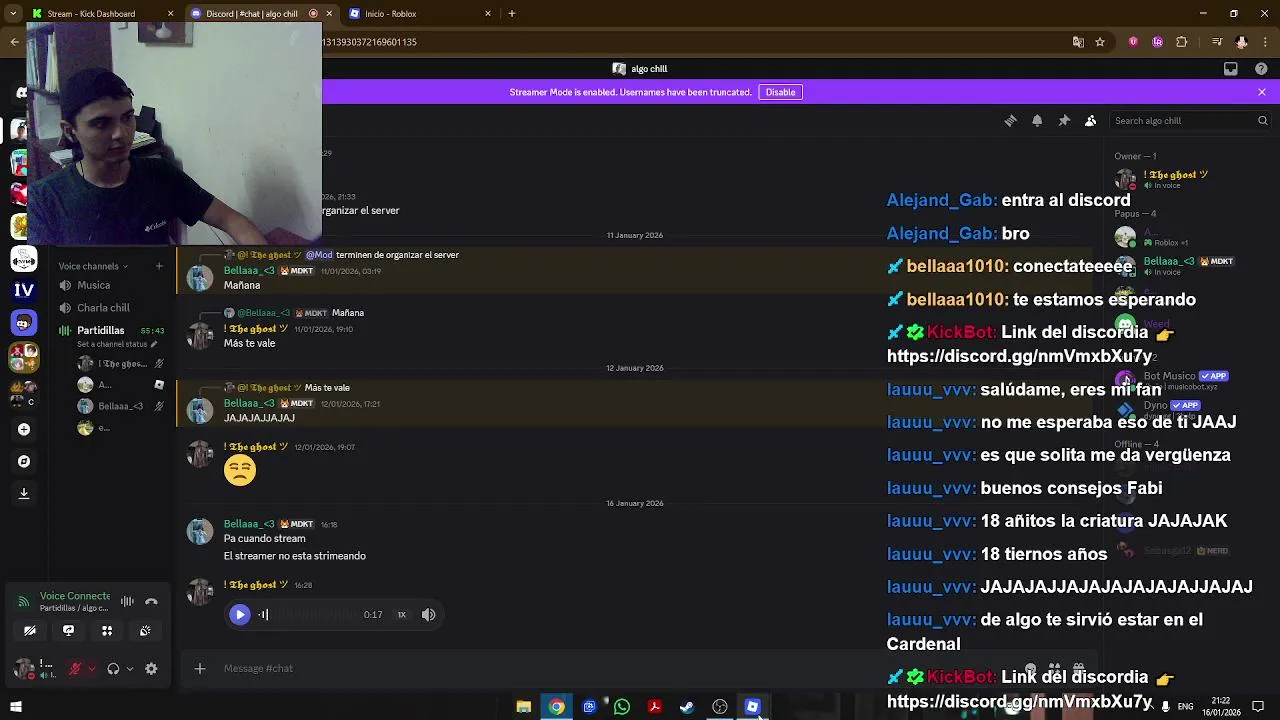Open translate page icon
The image size is (1280, 720).
[1078, 42]
